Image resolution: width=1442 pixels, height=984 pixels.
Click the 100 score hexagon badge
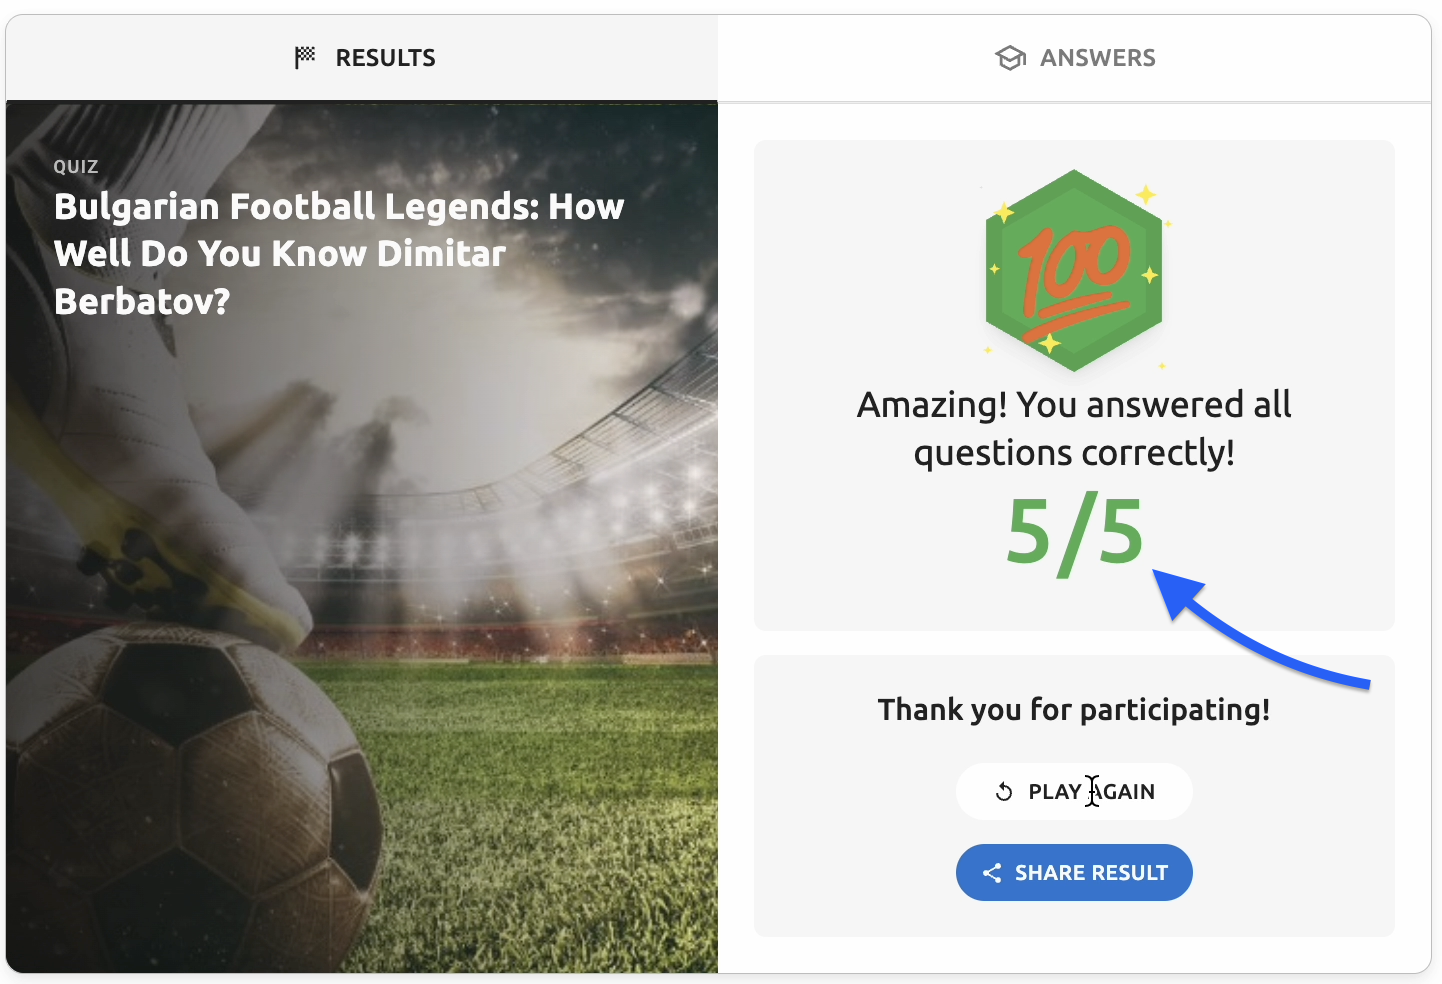pos(1074,270)
